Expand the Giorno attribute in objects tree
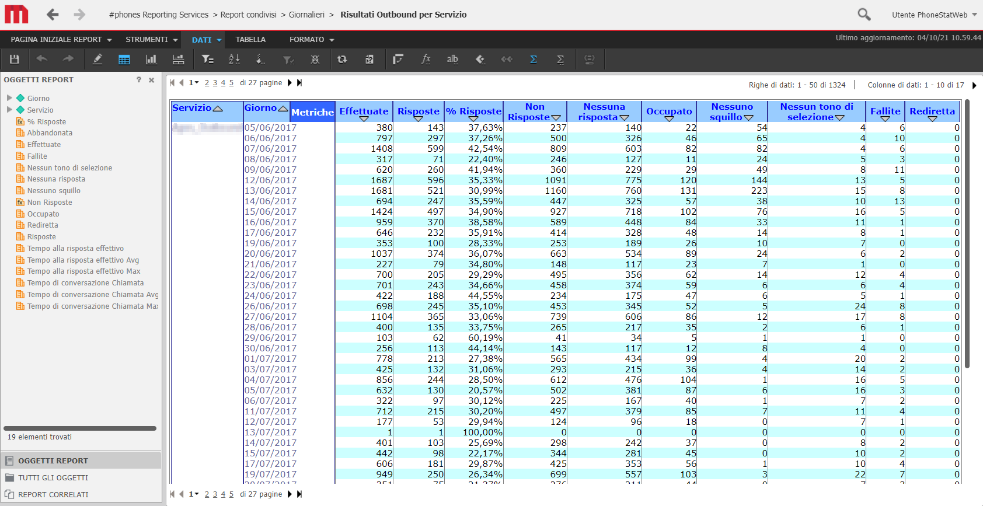 click(x=9, y=98)
